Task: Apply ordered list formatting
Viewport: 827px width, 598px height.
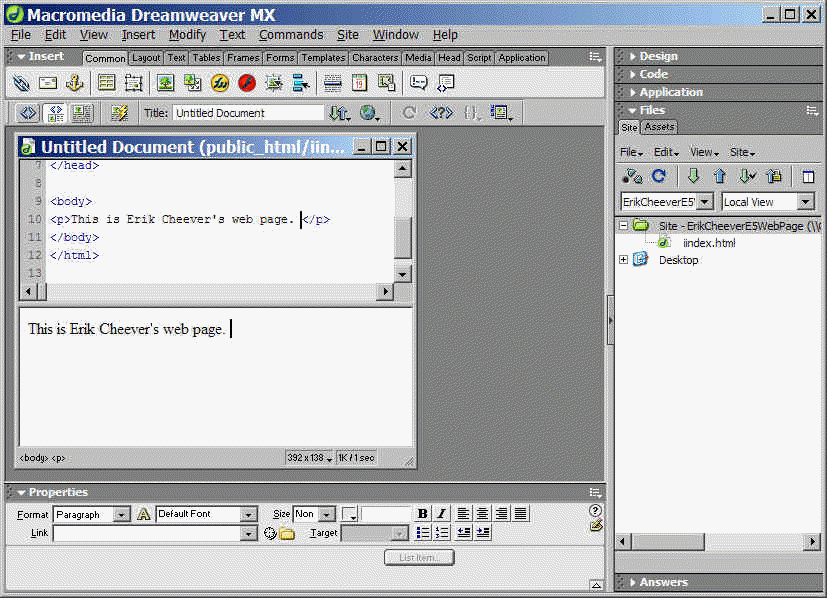Action: pos(442,533)
